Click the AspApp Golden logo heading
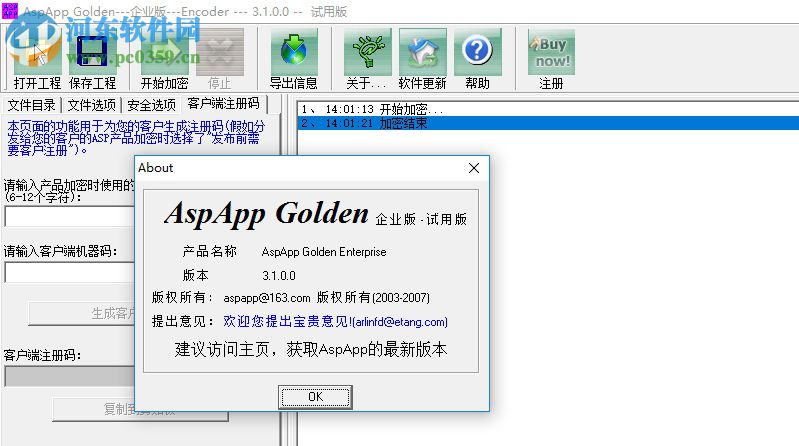799x446 pixels. (266, 213)
